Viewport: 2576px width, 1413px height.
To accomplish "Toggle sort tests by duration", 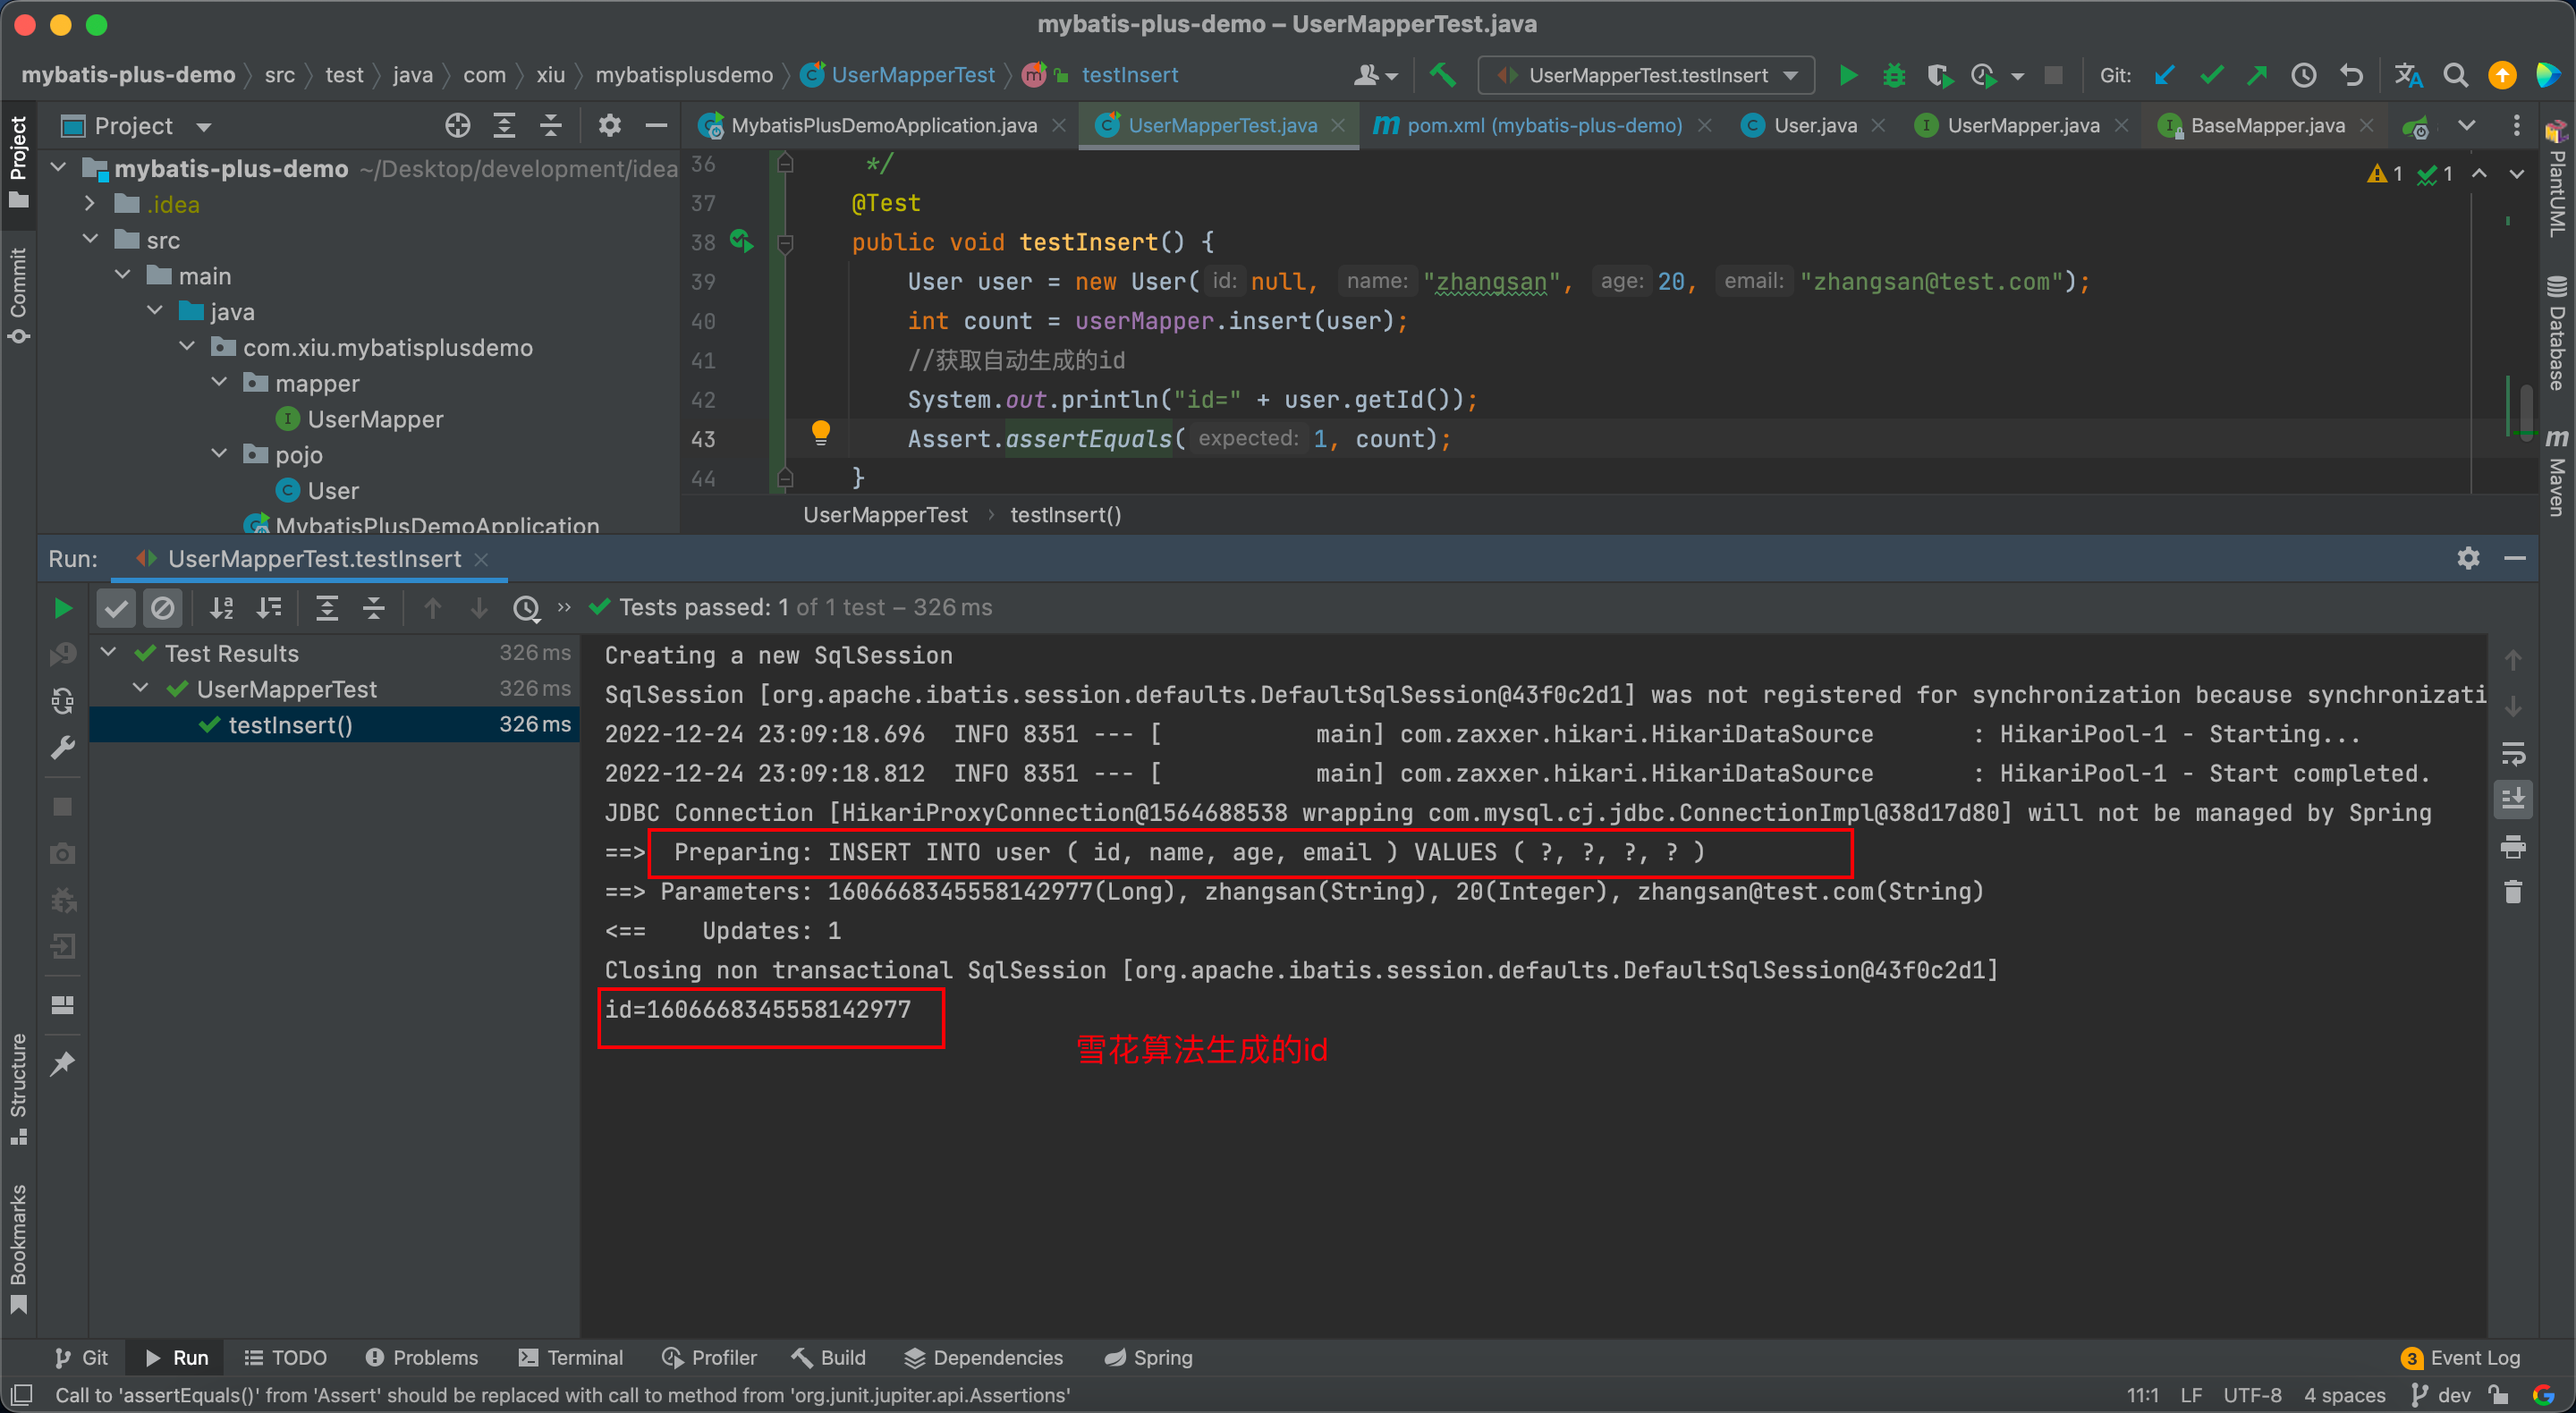I will [268, 607].
